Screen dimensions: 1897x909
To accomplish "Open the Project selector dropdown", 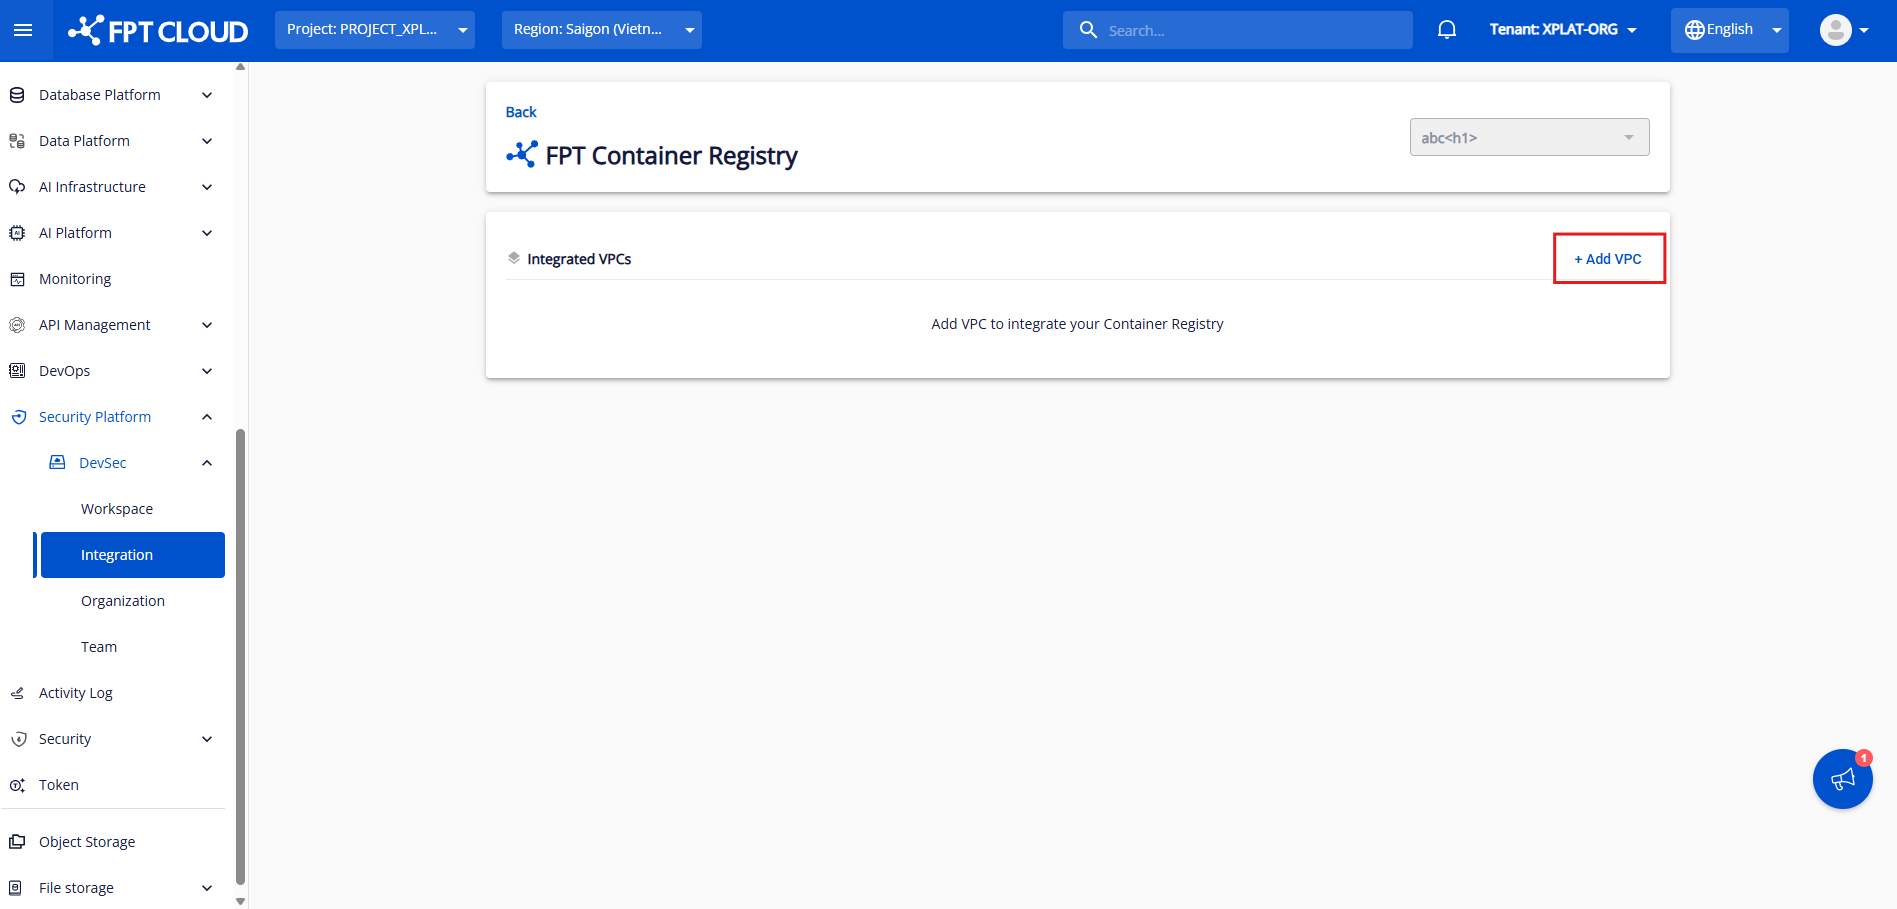I will (375, 30).
